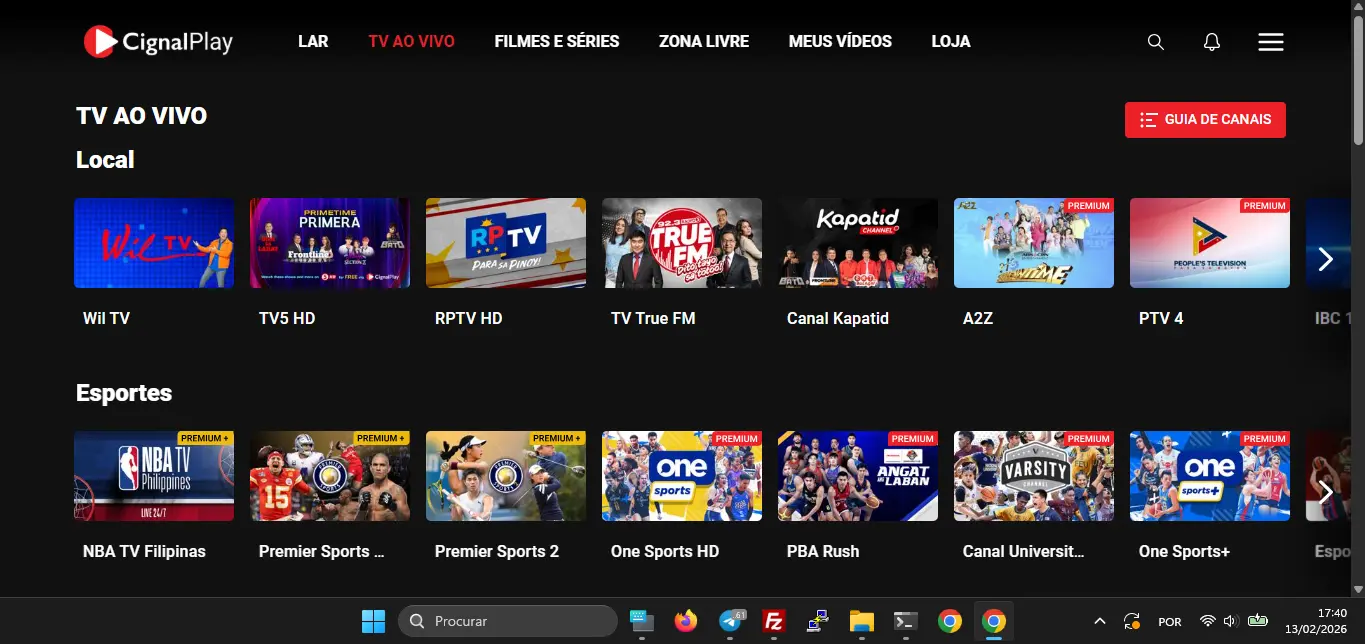1365x644 pixels.
Task: Open the LOJA menu item
Action: [x=951, y=42]
